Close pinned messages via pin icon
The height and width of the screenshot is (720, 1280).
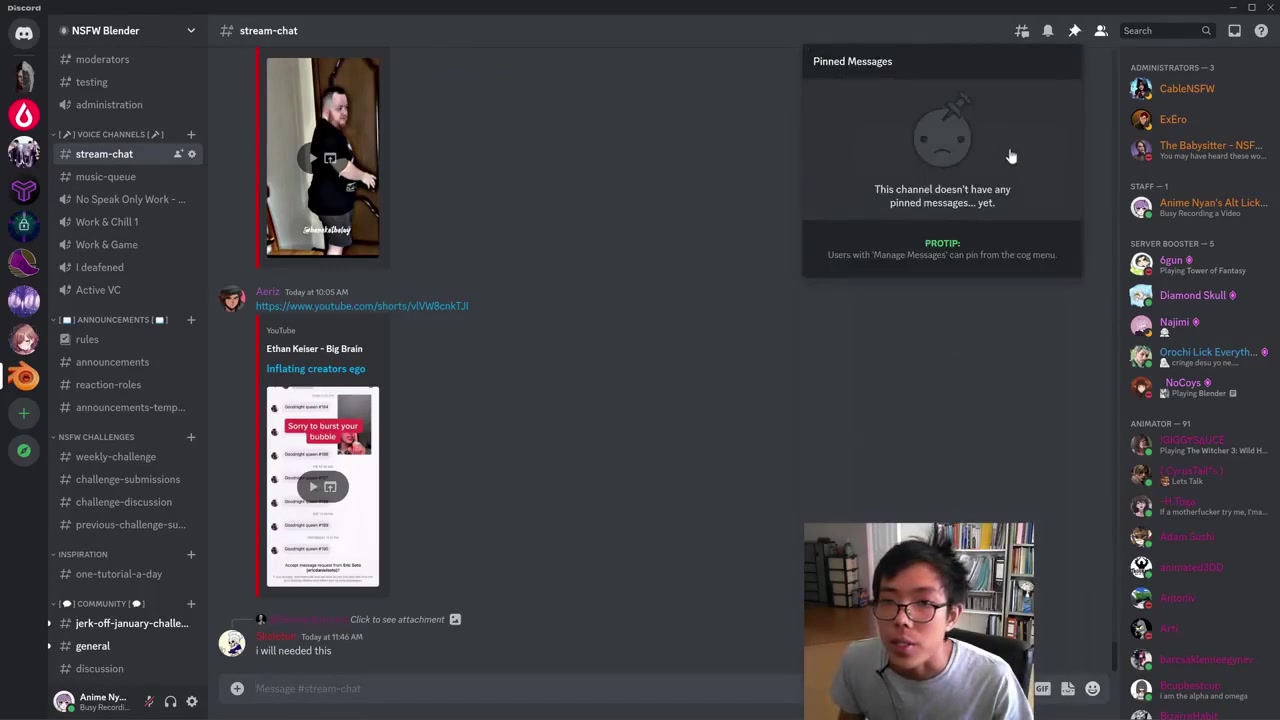point(1074,31)
